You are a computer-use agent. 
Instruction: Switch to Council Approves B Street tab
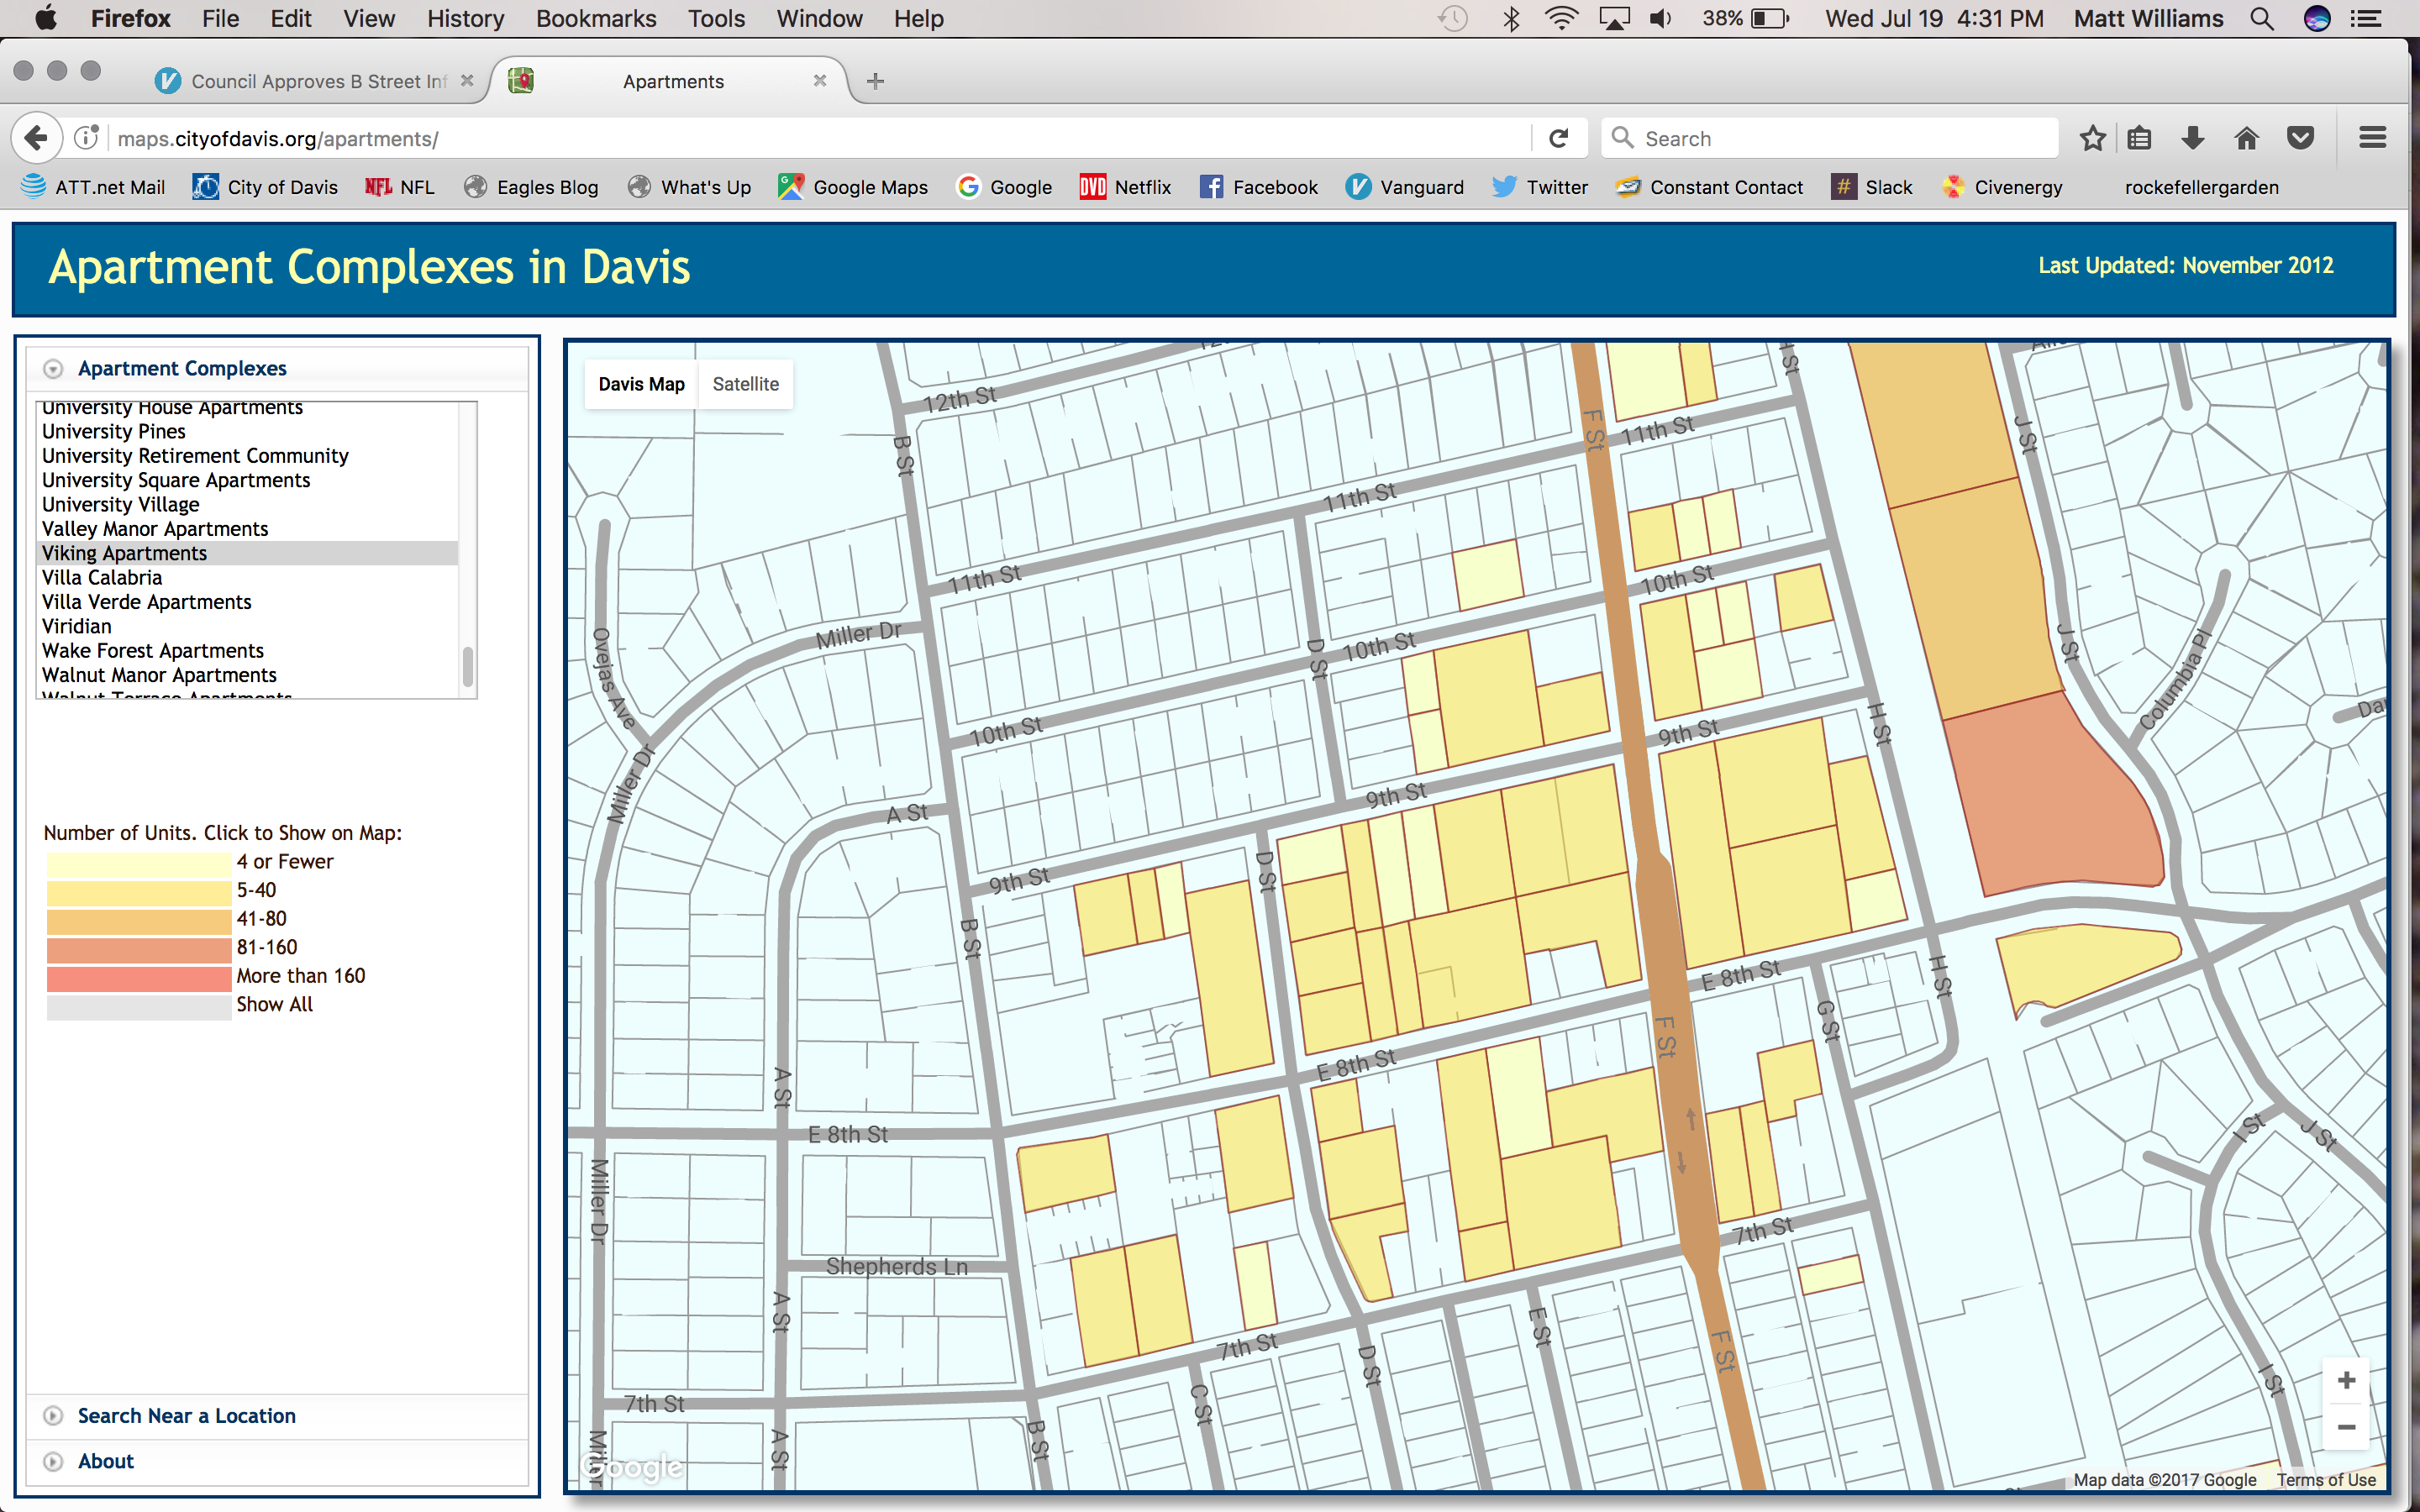(316, 81)
